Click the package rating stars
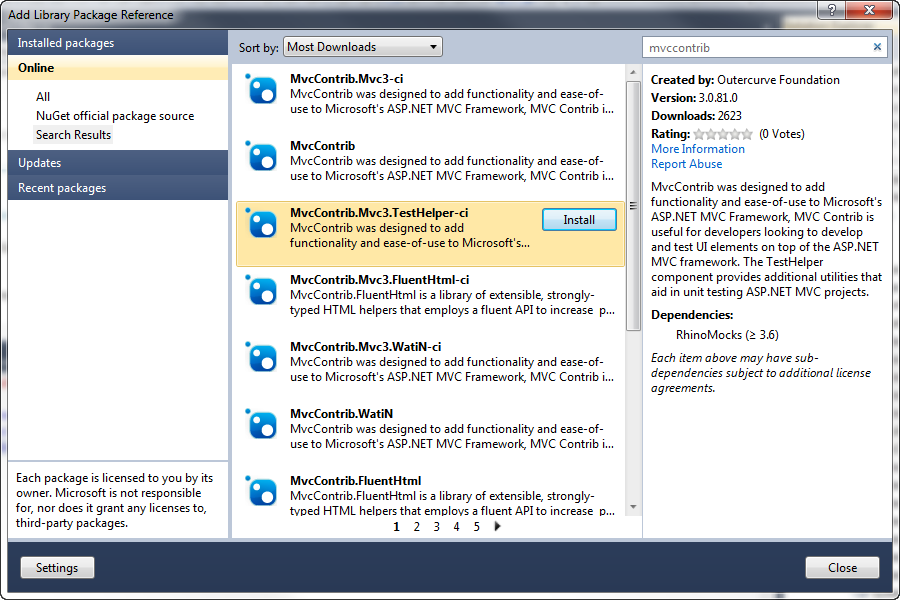900x600 pixels. click(723, 134)
